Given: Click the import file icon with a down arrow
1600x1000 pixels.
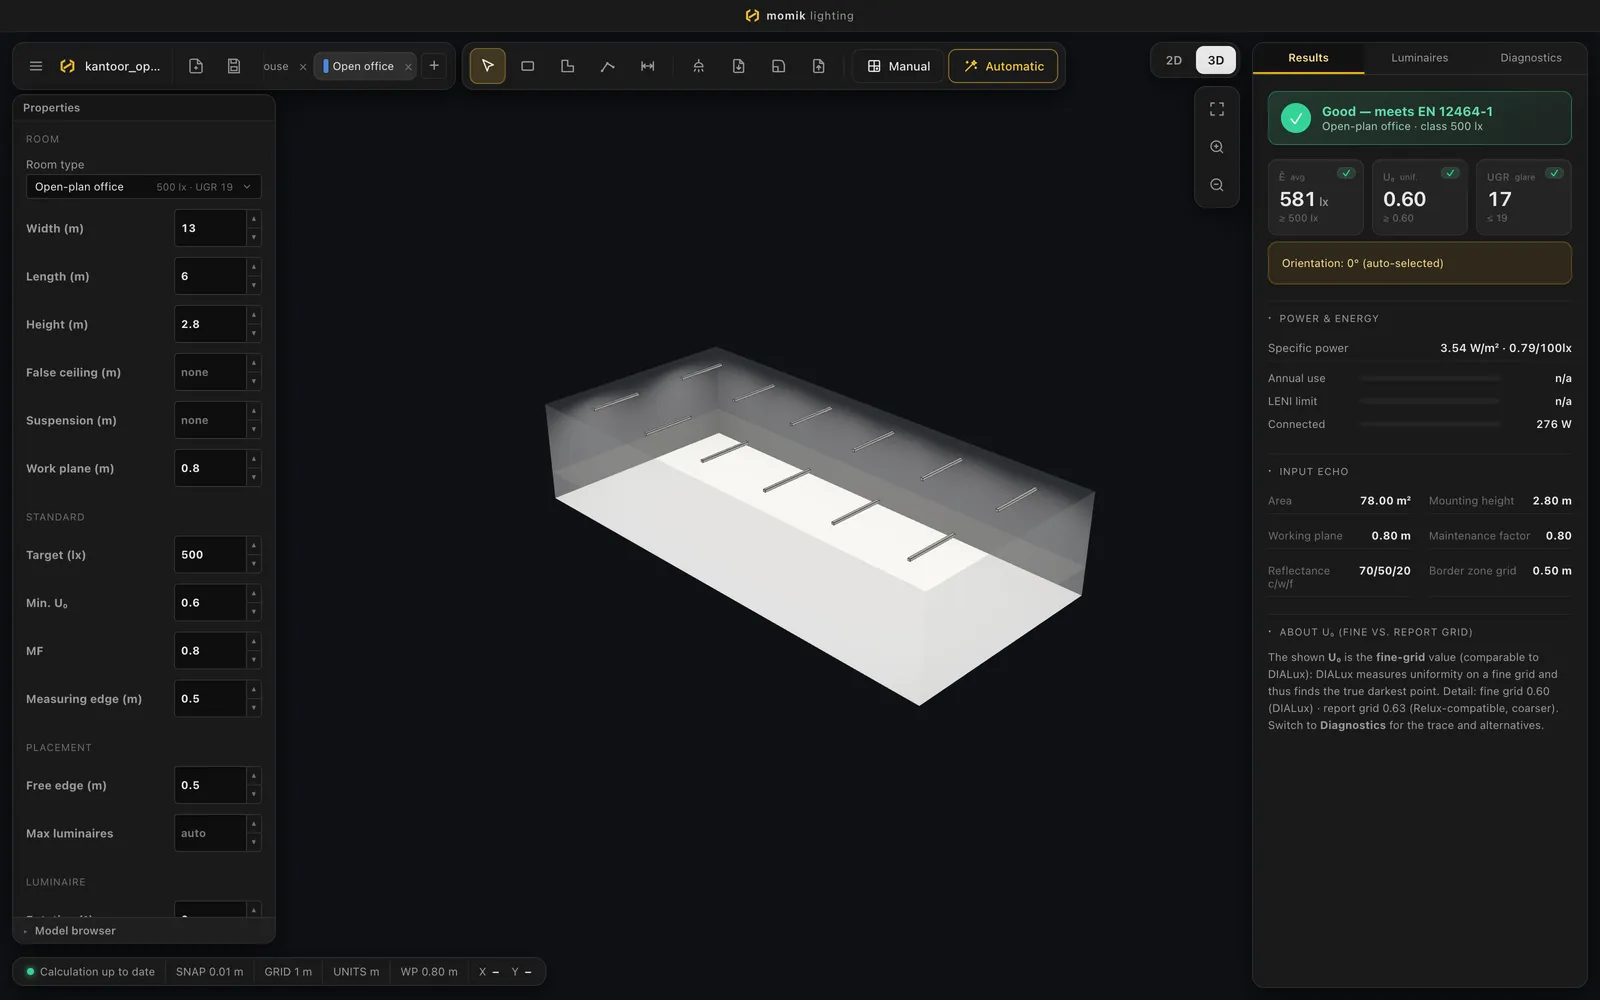Looking at the screenshot, I should pos(739,66).
